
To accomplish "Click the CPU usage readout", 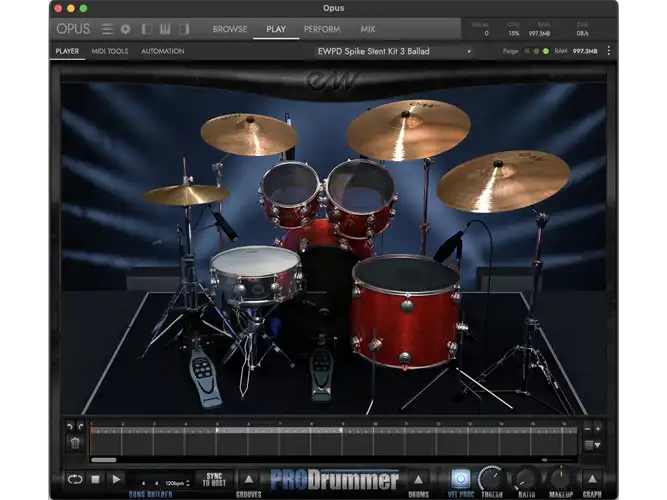I will 514,29.
